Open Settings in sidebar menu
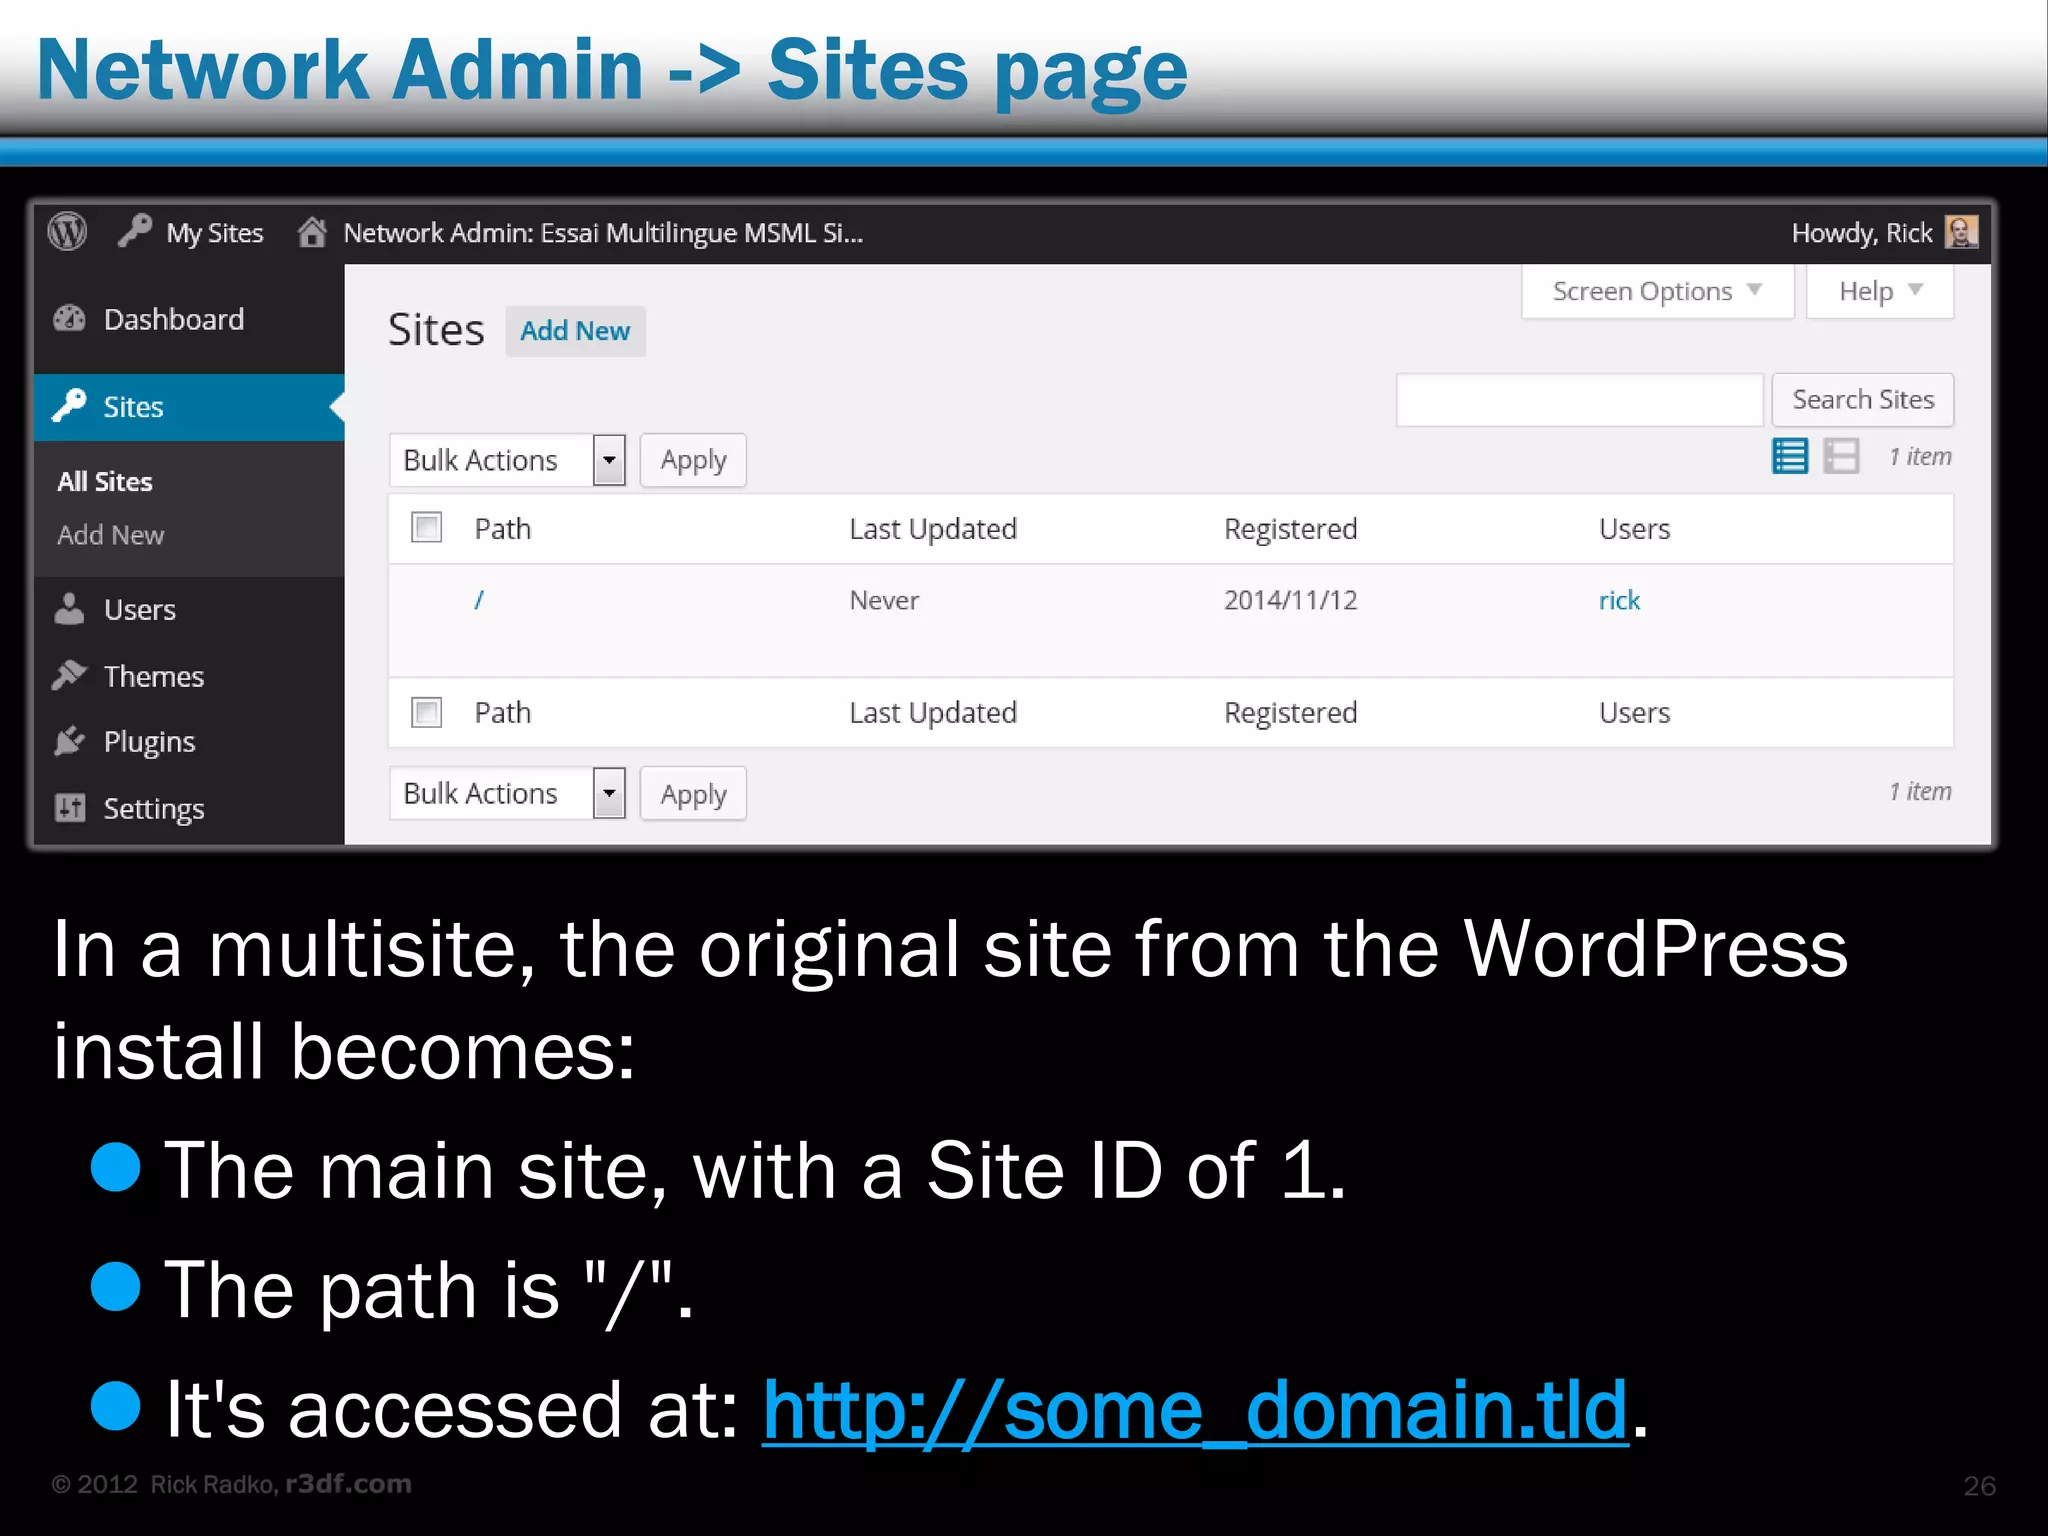This screenshot has width=2048, height=1536. 154,809
